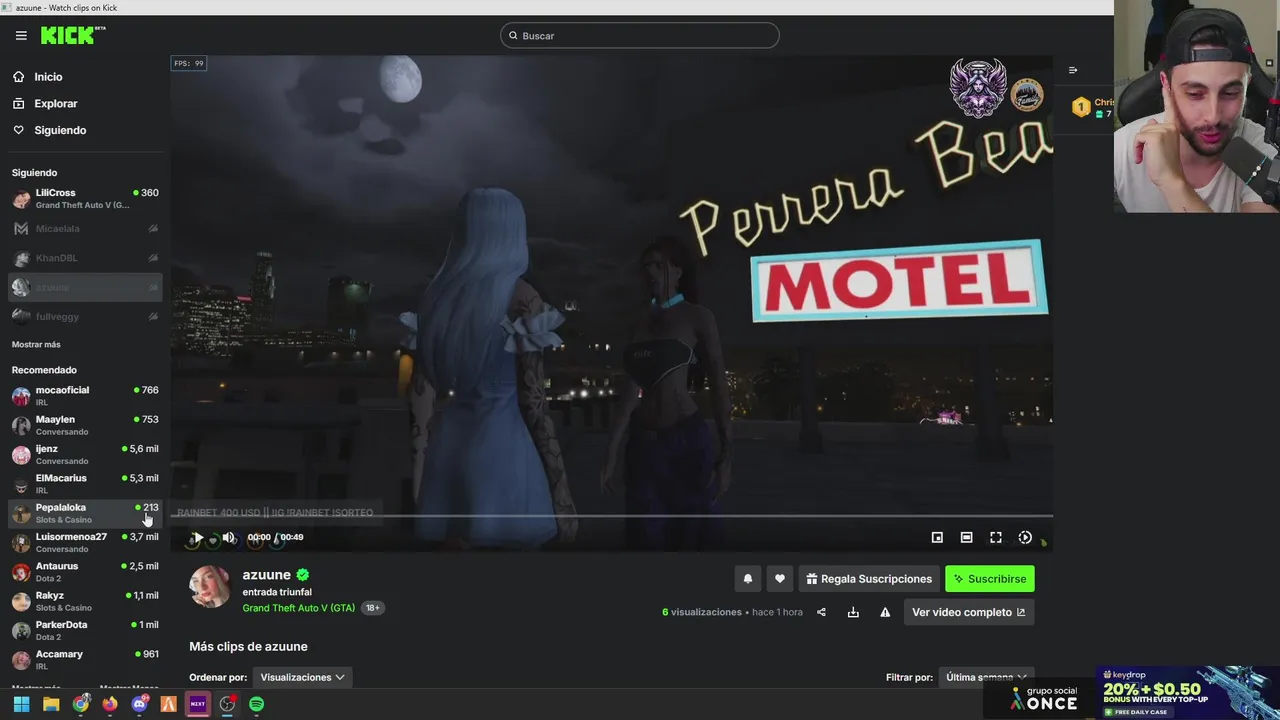Seek along the clip progress bar
The image size is (1280, 720).
[612, 517]
